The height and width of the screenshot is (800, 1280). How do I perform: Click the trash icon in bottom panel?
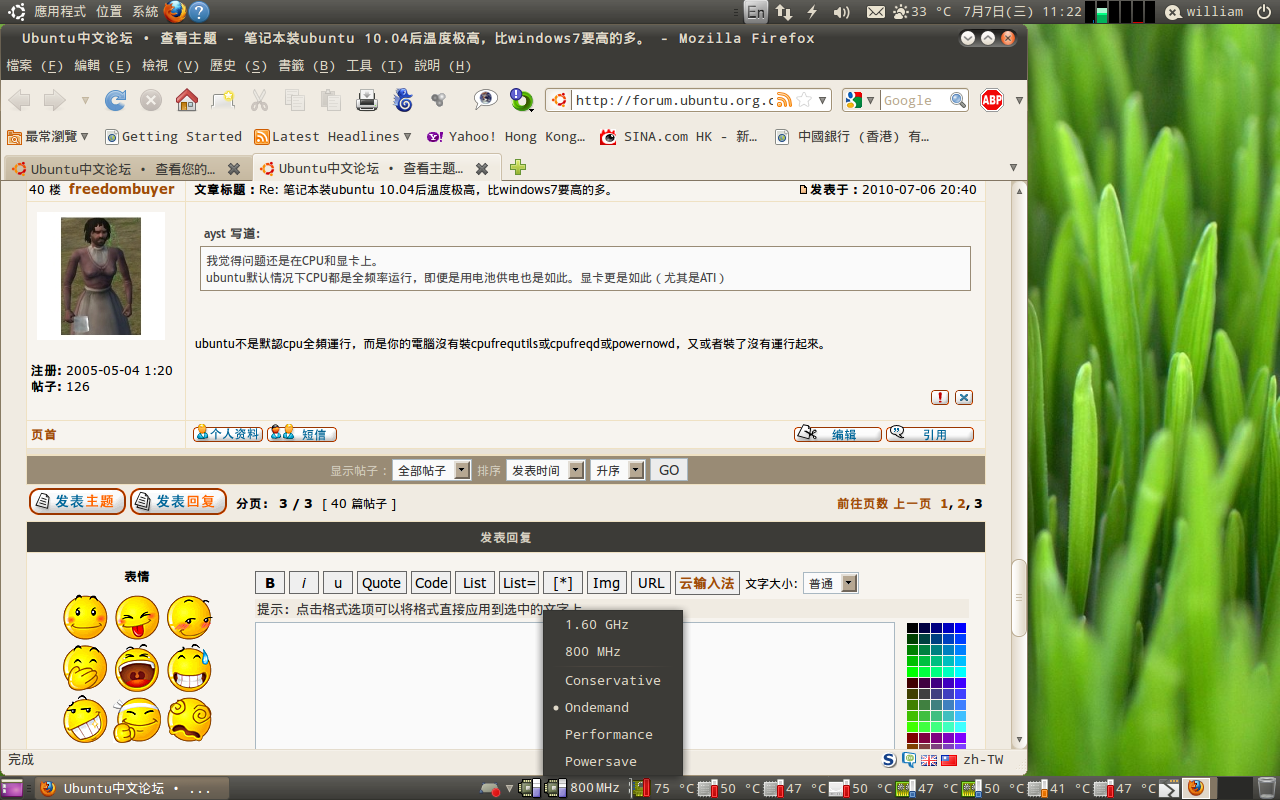click(1266, 788)
